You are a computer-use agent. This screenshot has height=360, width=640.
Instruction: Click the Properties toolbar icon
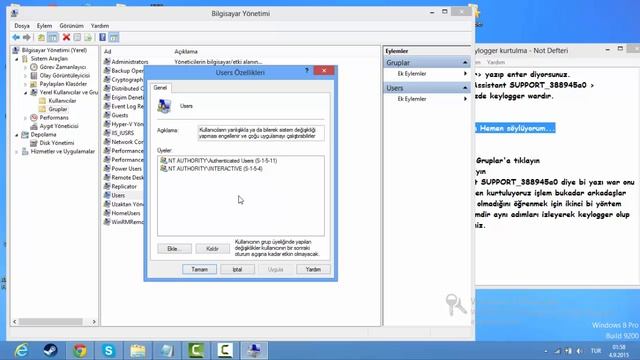77,38
